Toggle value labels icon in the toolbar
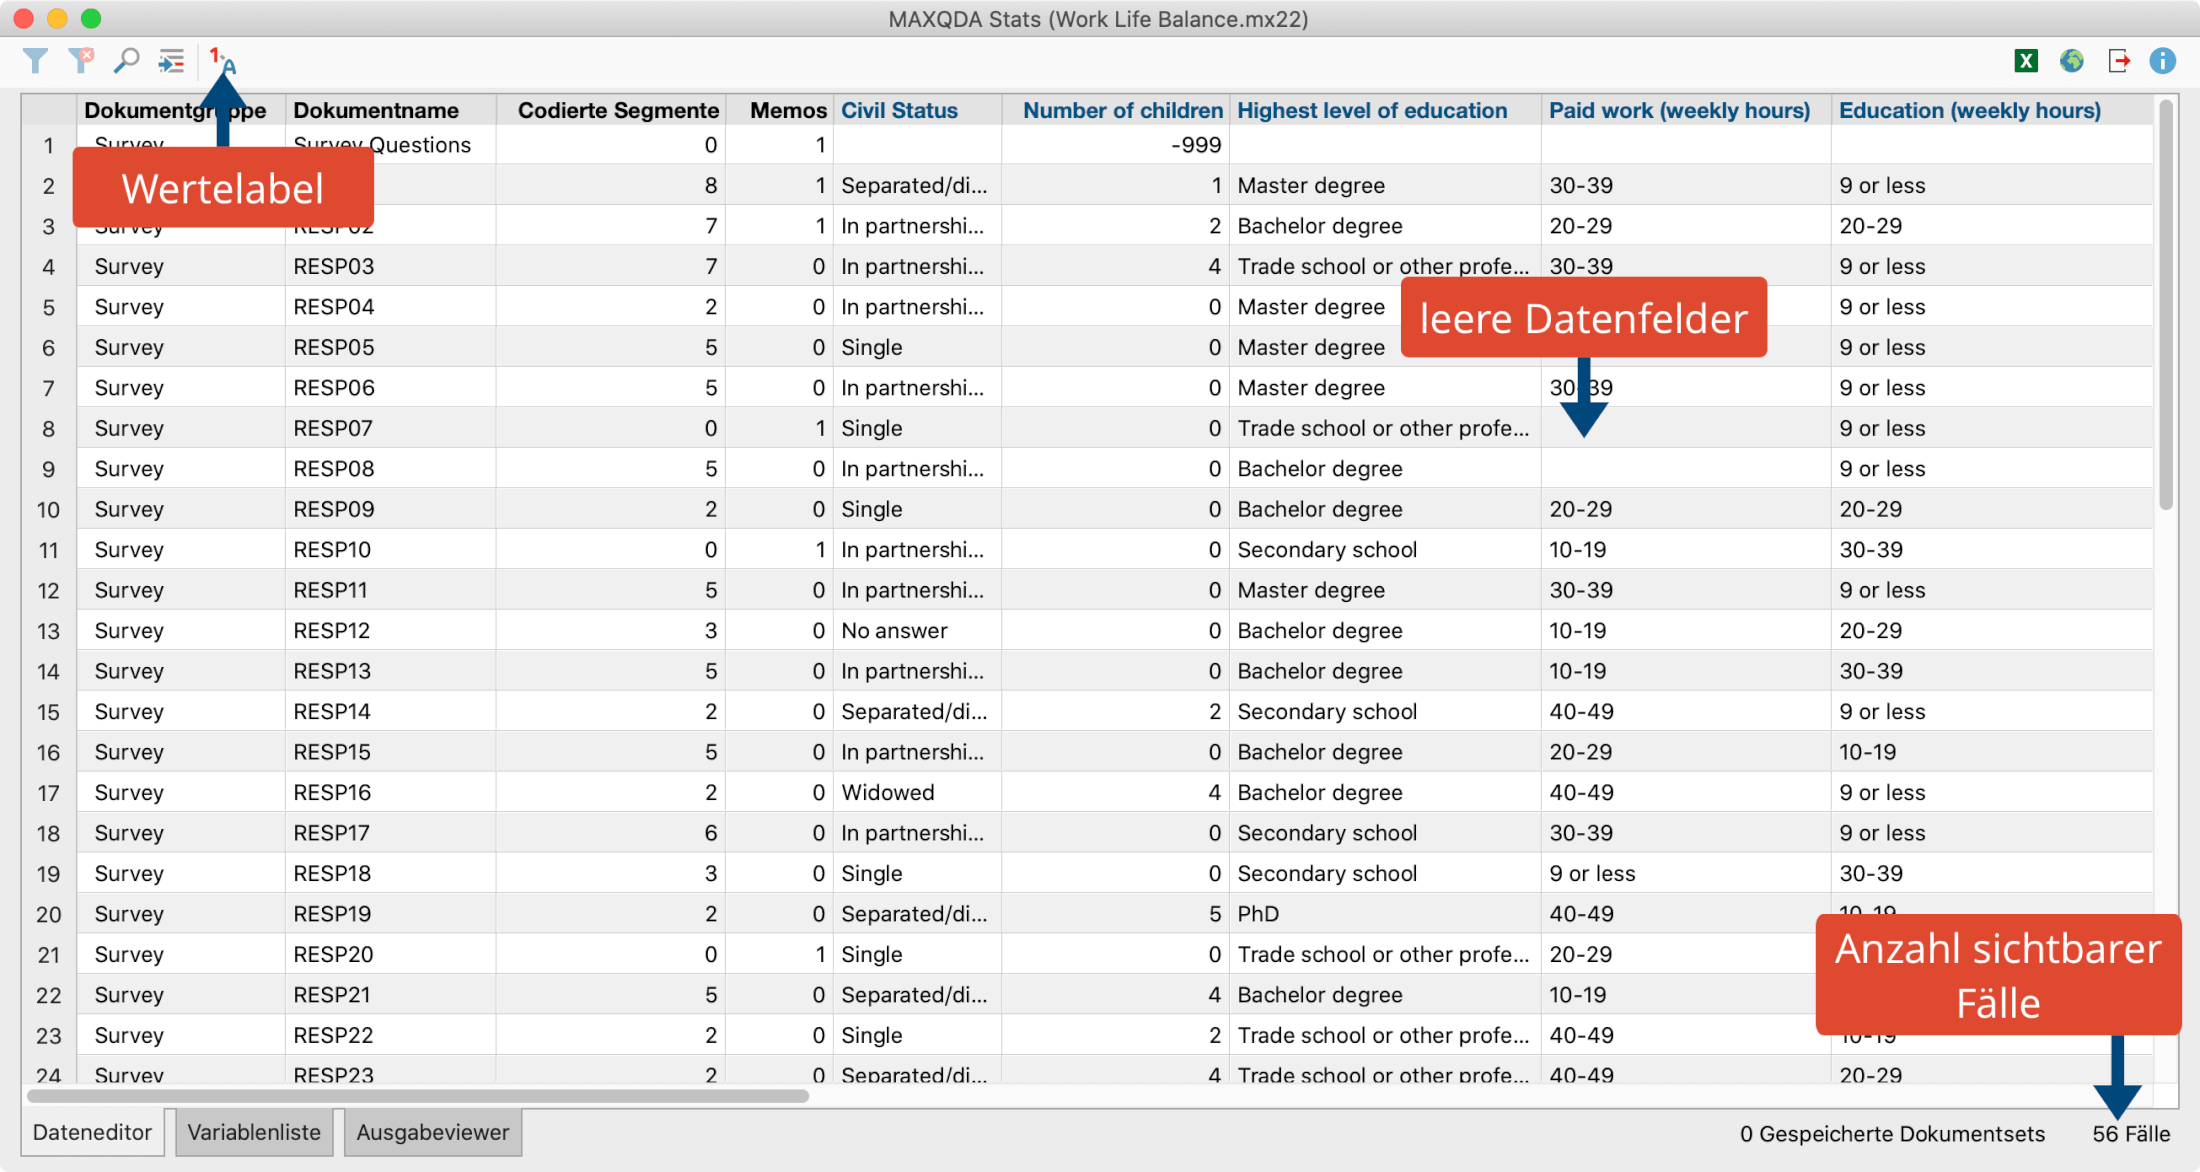Screen dimensions: 2200x1172 point(222,61)
